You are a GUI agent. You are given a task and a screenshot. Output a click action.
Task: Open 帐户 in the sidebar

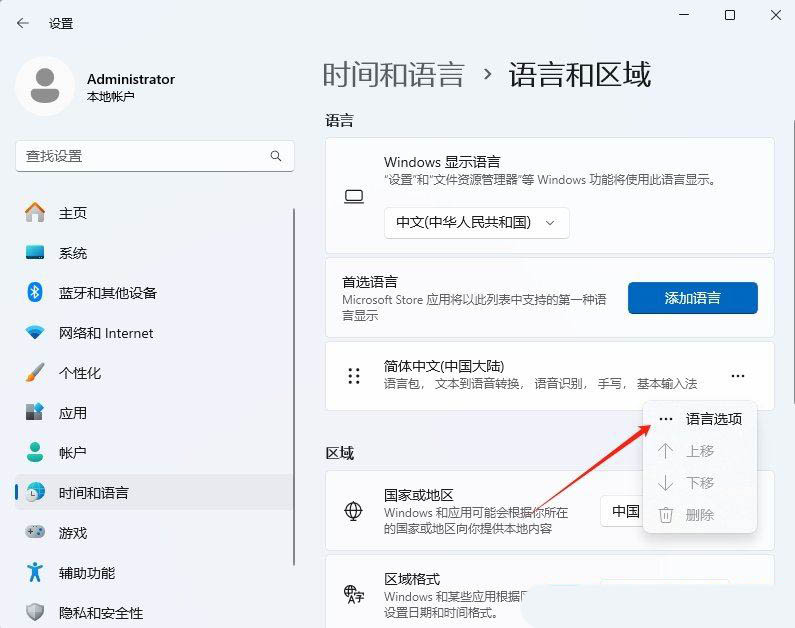(152, 452)
